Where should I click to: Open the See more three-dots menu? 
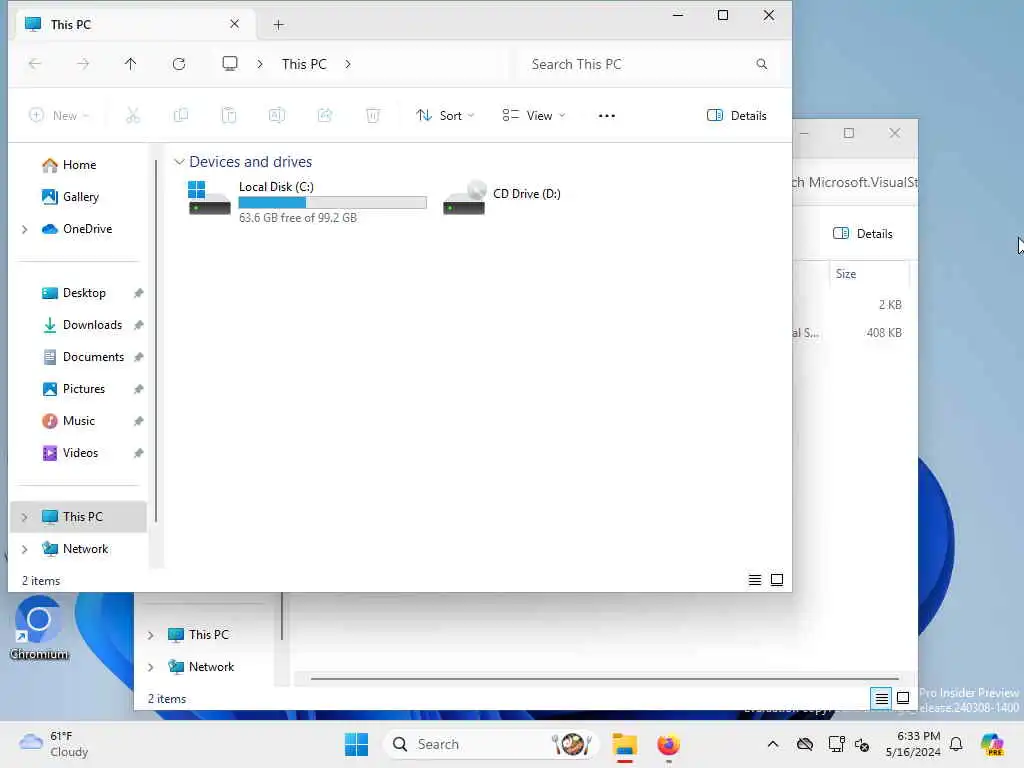click(607, 116)
